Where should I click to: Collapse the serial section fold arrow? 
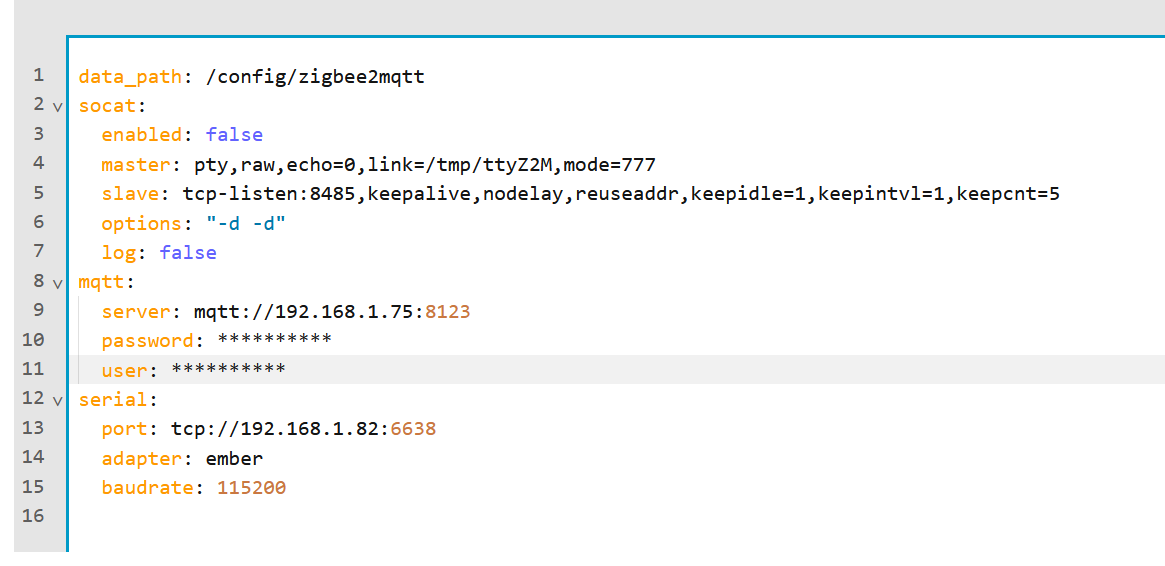[57, 401]
